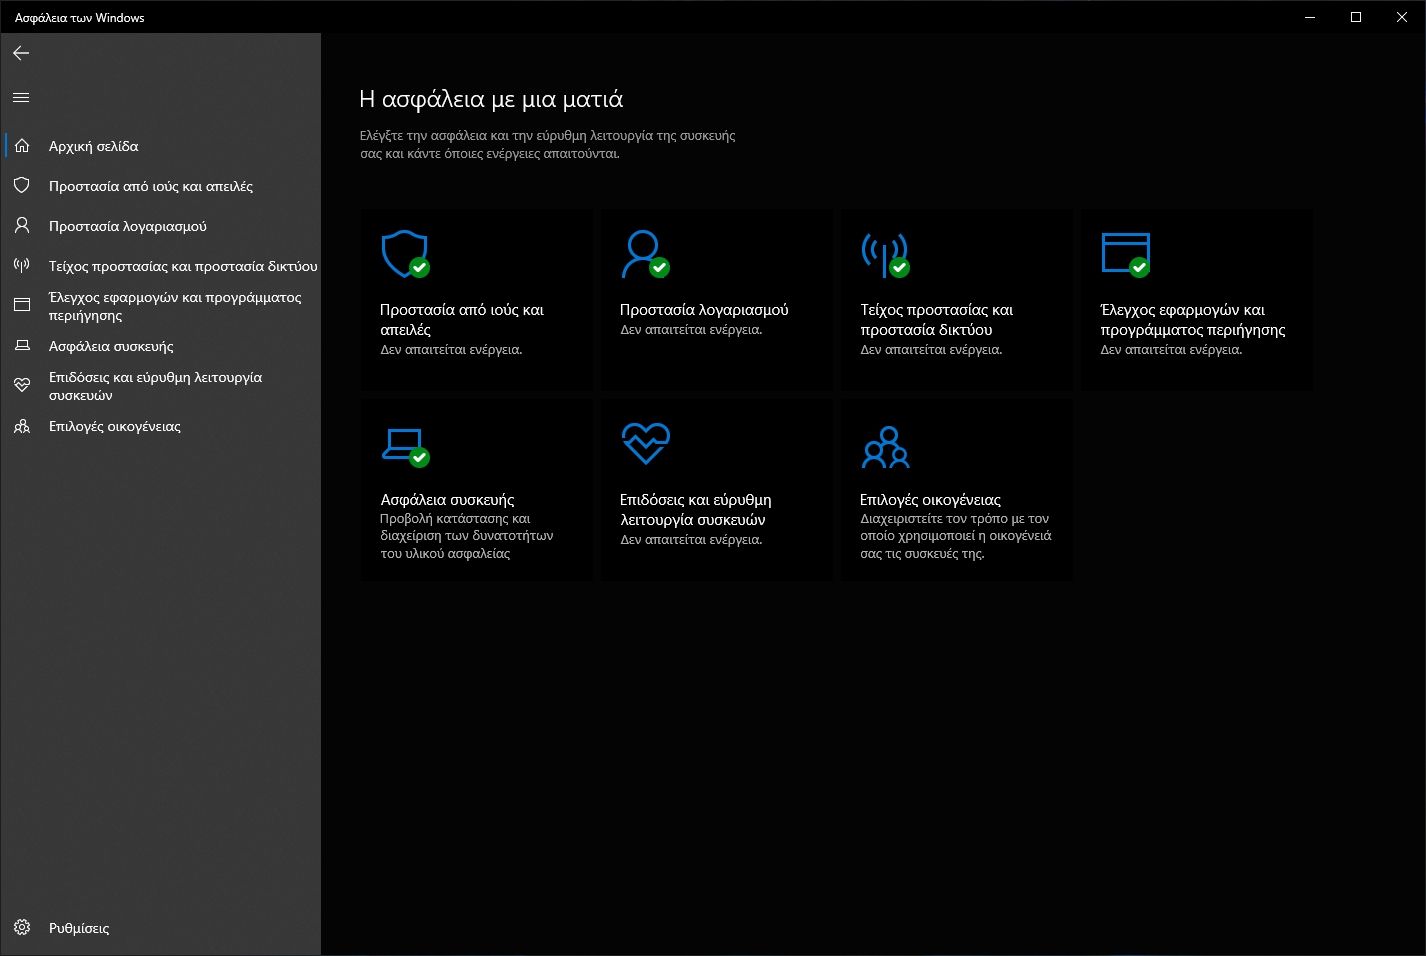
Task: Click the device health heart tile icon
Action: [x=645, y=443]
